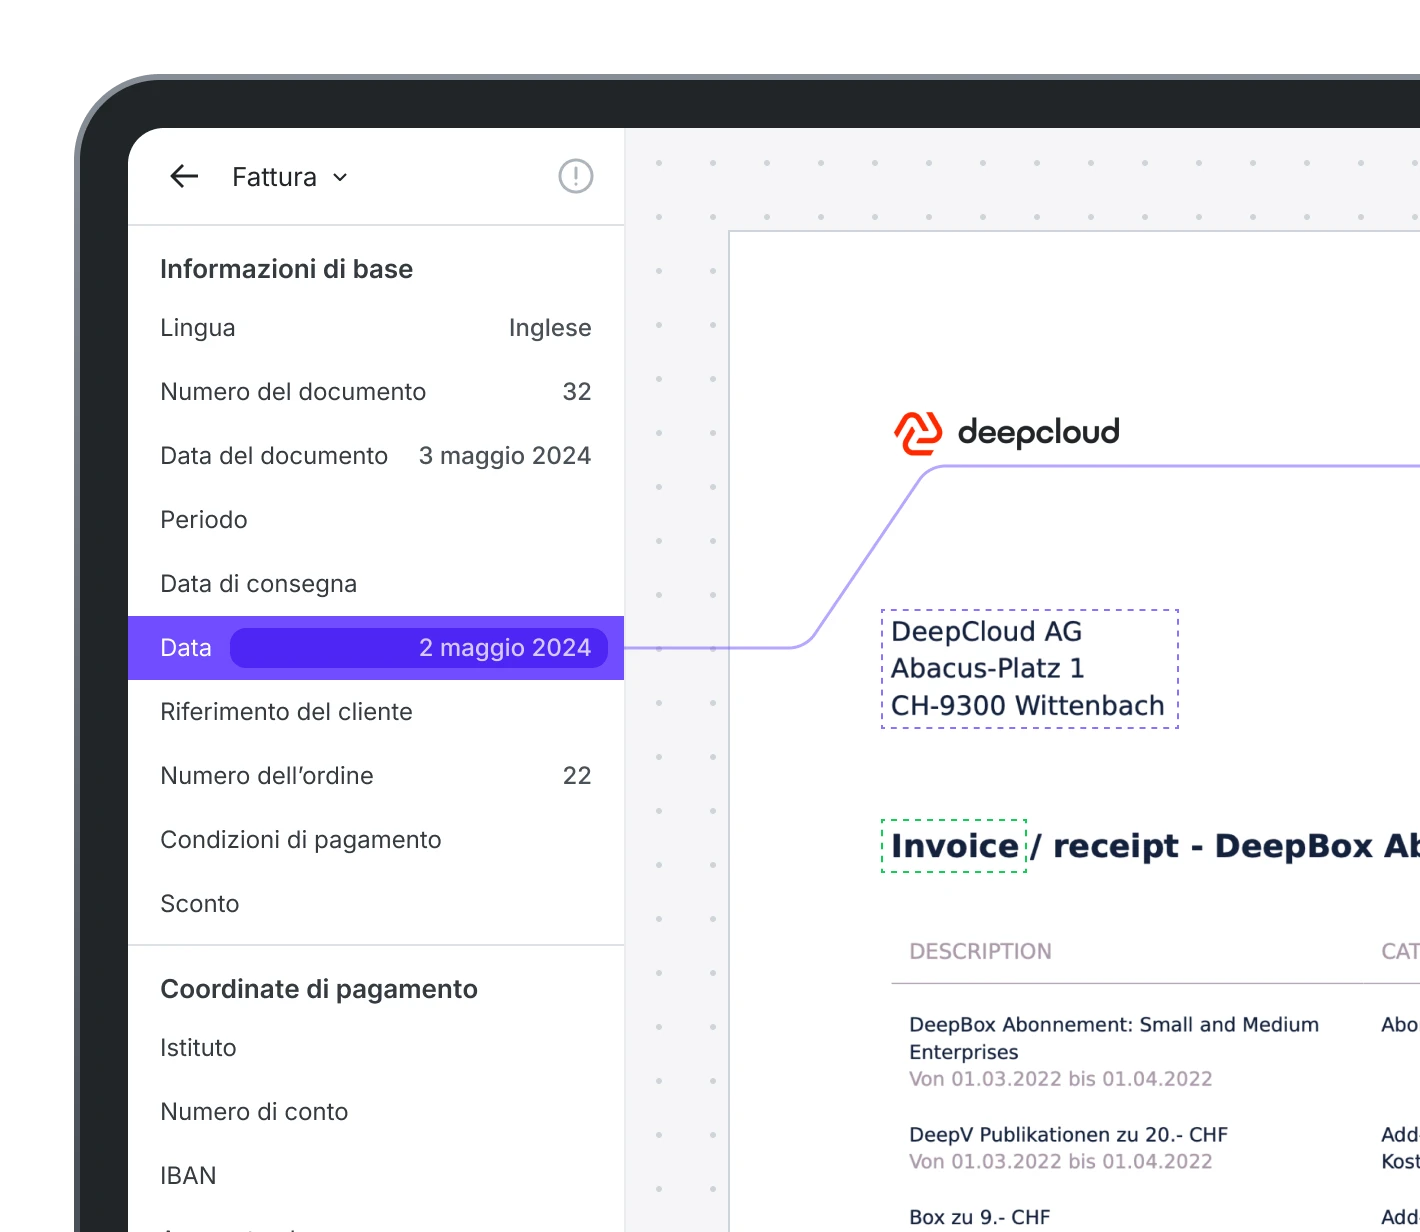Click the warning info circle icon
1420x1232 pixels.
[x=575, y=176]
